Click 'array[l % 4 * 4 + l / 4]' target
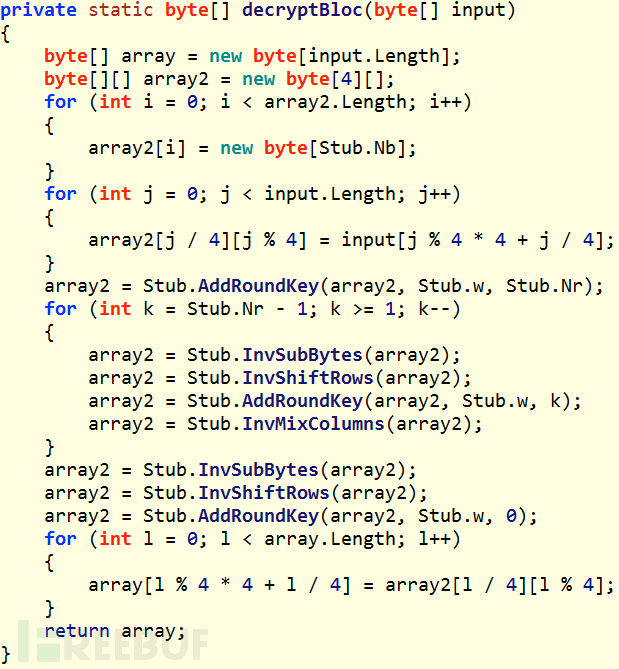This screenshot has height=669, width=619. pos(219,585)
